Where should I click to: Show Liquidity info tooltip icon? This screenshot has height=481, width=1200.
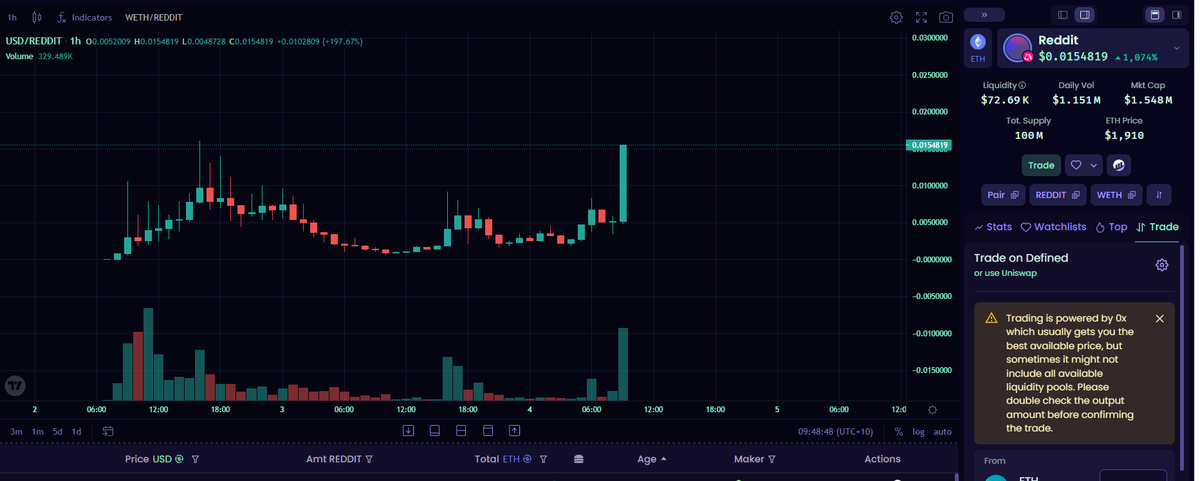click(1021, 85)
